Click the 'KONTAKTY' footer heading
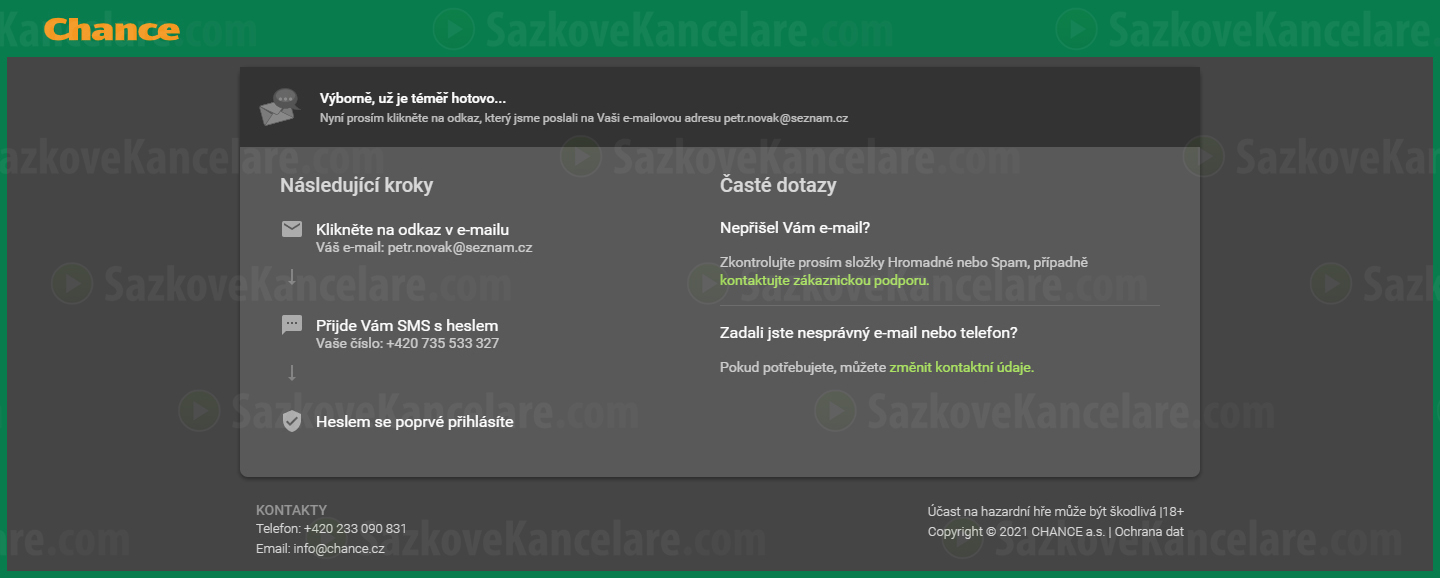1440x578 pixels. pos(291,510)
